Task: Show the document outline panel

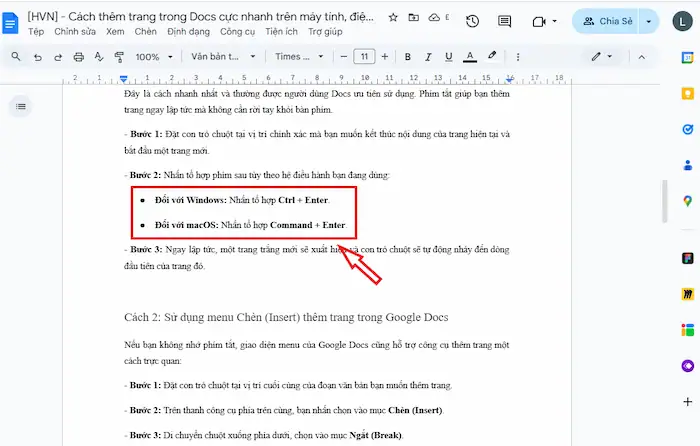Action: click(21, 105)
